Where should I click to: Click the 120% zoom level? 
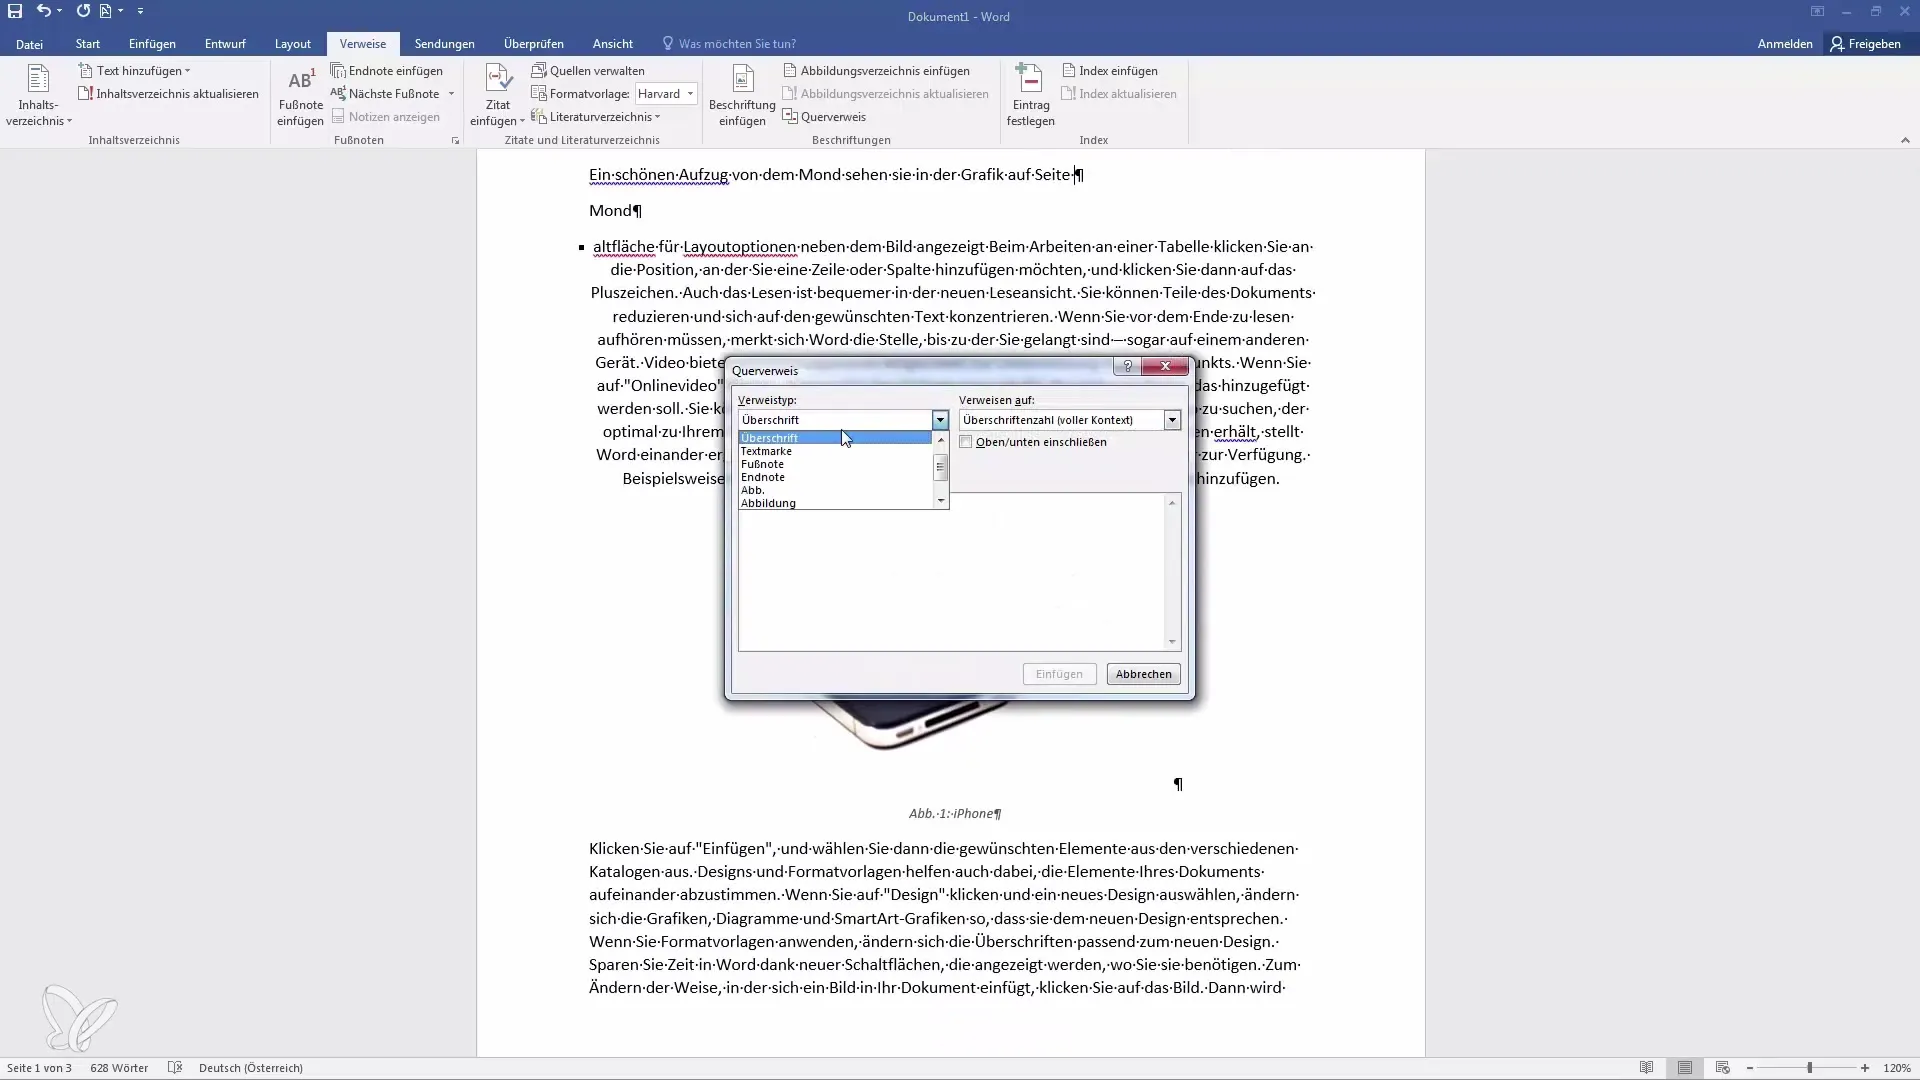[1897, 1068]
